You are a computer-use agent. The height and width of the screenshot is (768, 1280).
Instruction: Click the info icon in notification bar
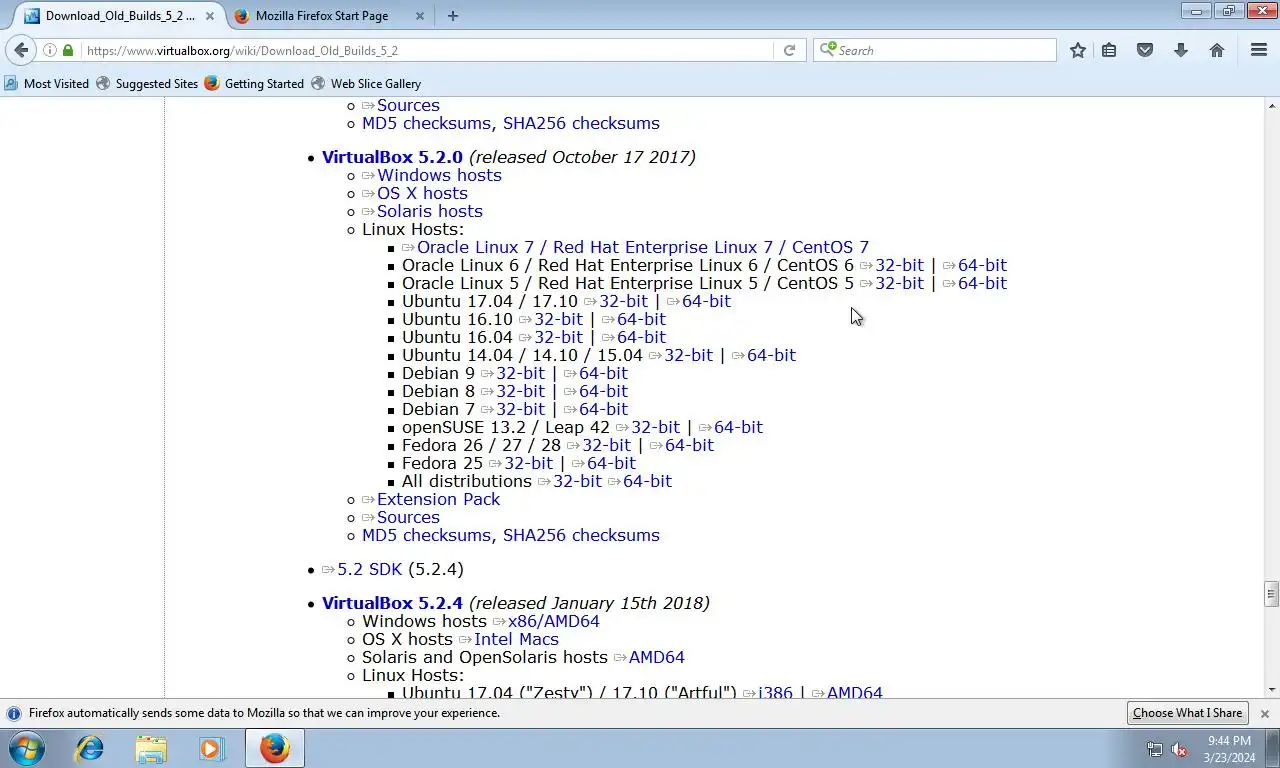(14, 713)
